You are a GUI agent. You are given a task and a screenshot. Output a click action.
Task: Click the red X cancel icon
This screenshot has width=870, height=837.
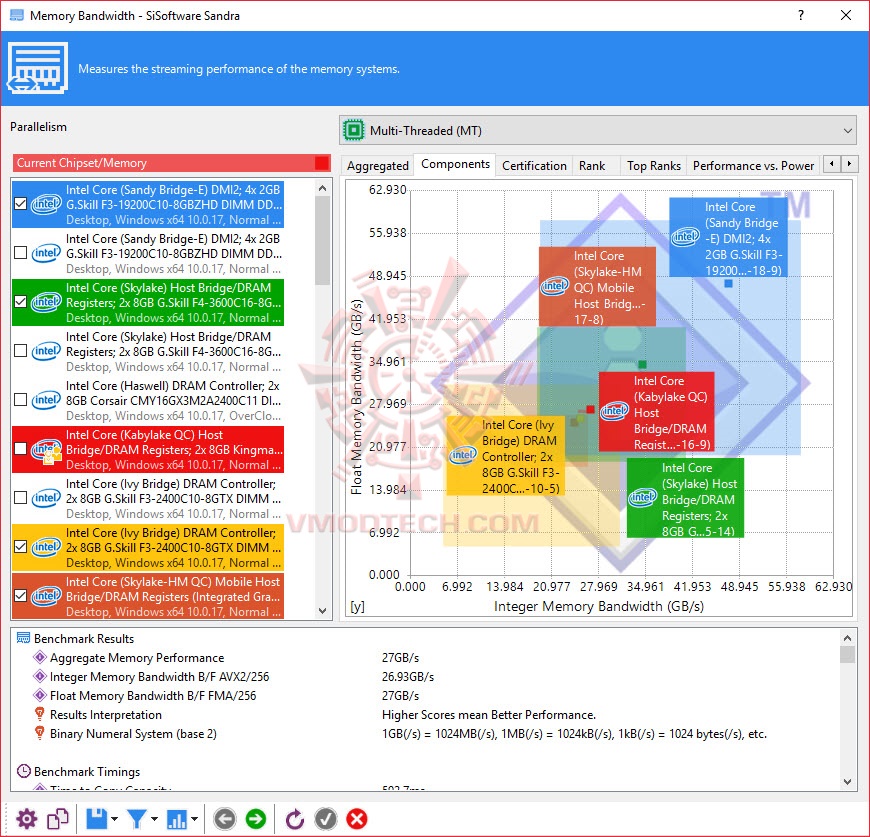click(x=357, y=819)
